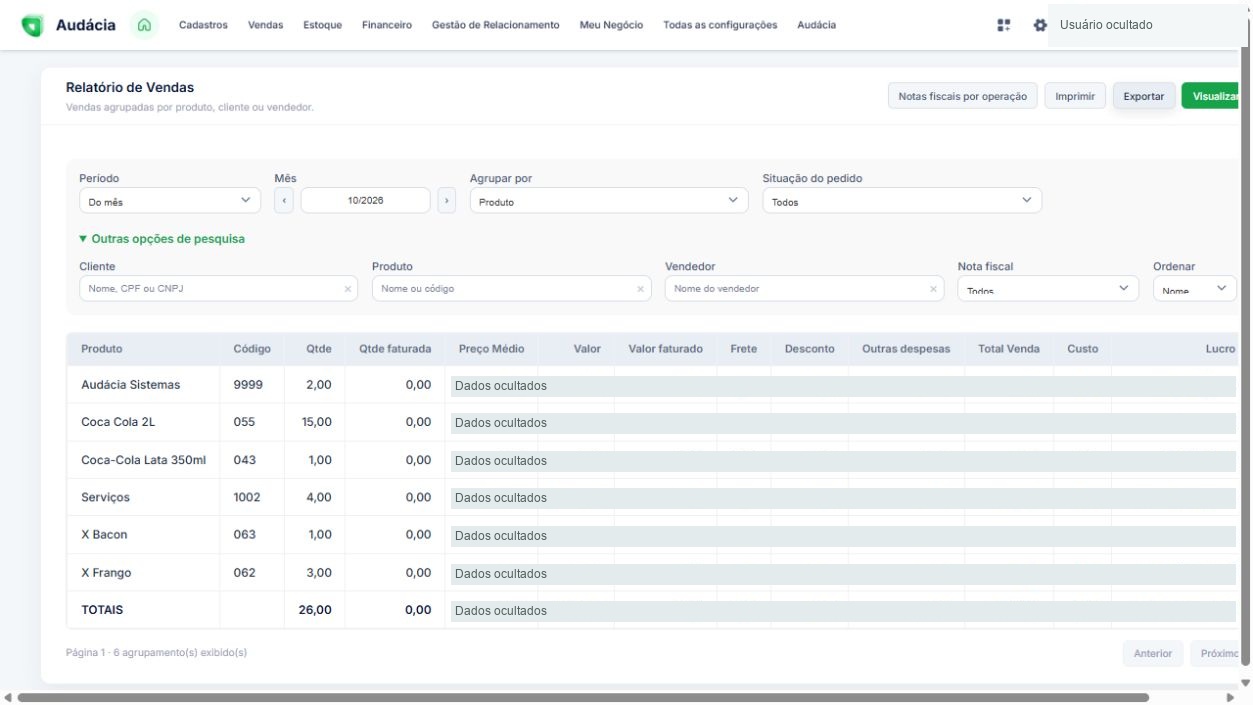
Task: Open the apps grid icon
Action: [x=1004, y=25]
